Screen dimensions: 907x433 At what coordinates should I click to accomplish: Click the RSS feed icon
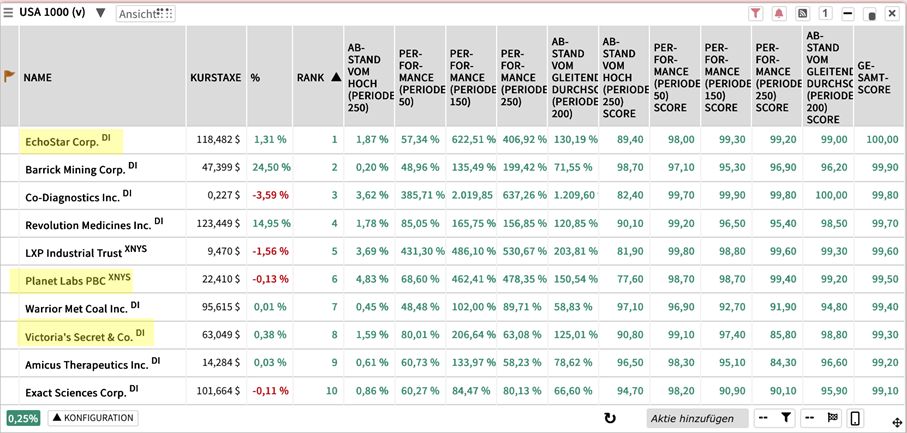[x=802, y=14]
